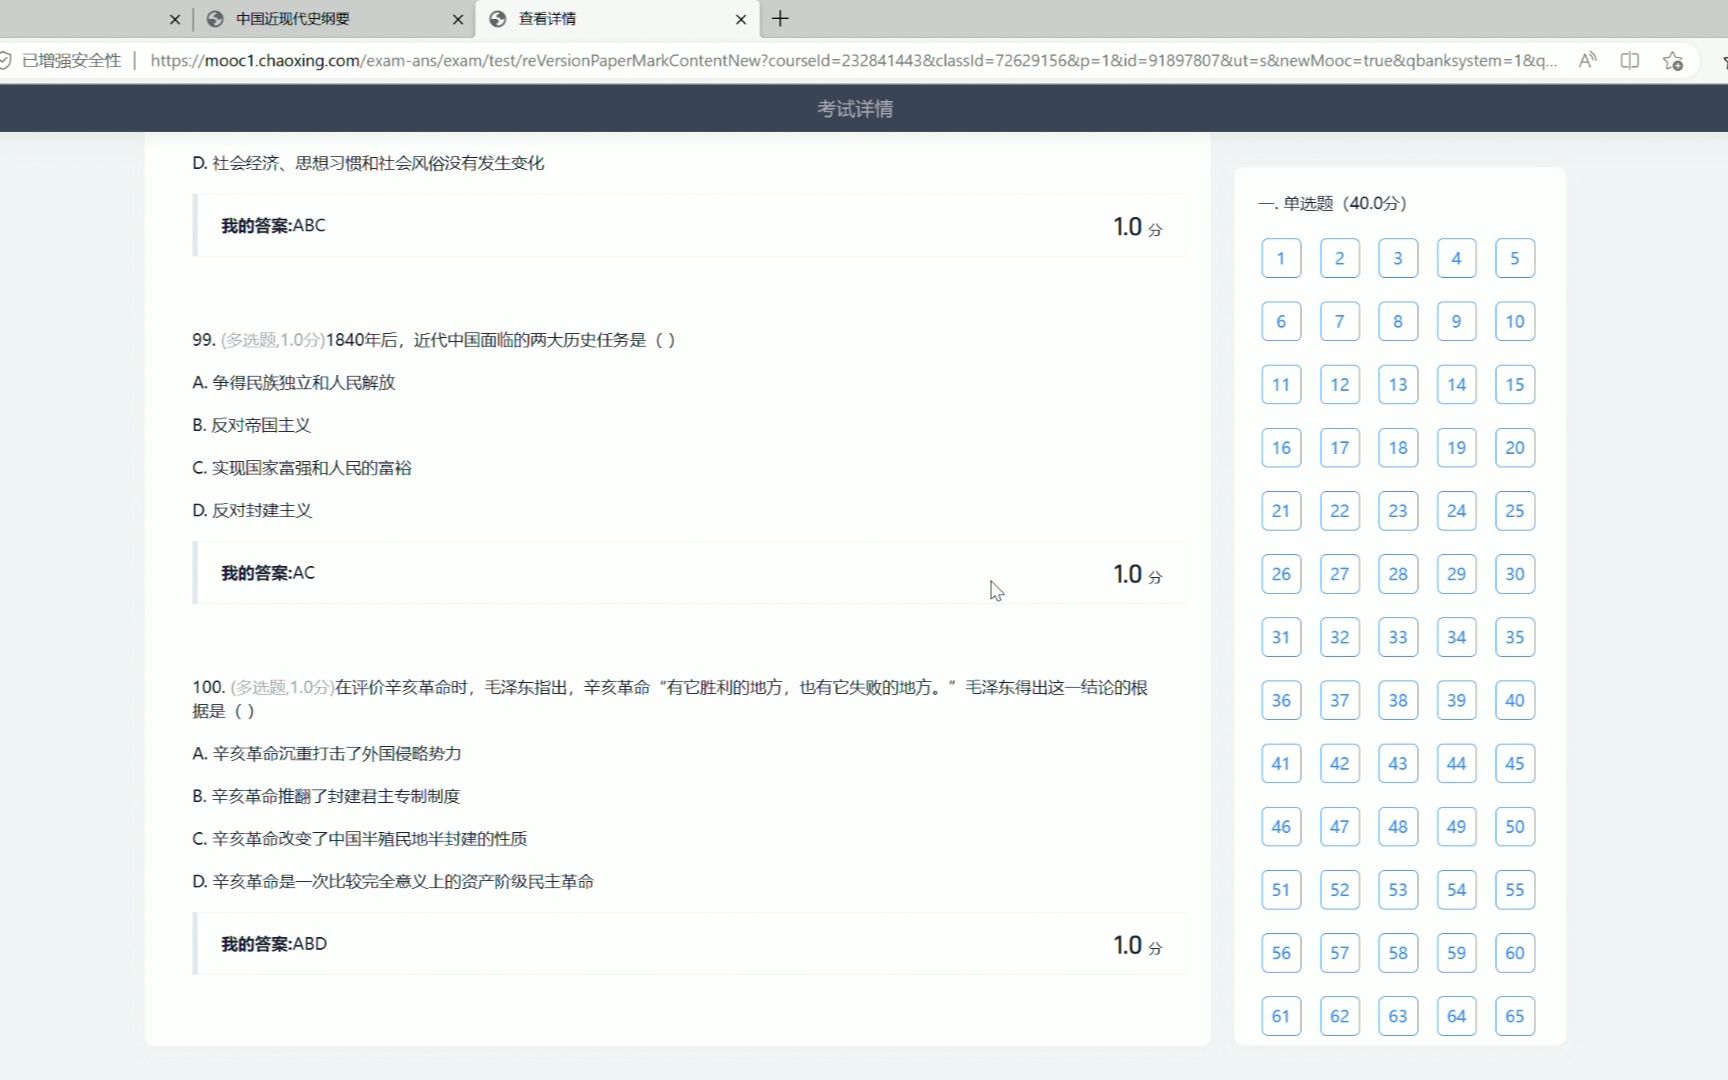The height and width of the screenshot is (1080, 1728).
Task: Click the 单选题 (40.0分) section heading
Action: pyautogui.click(x=1332, y=203)
